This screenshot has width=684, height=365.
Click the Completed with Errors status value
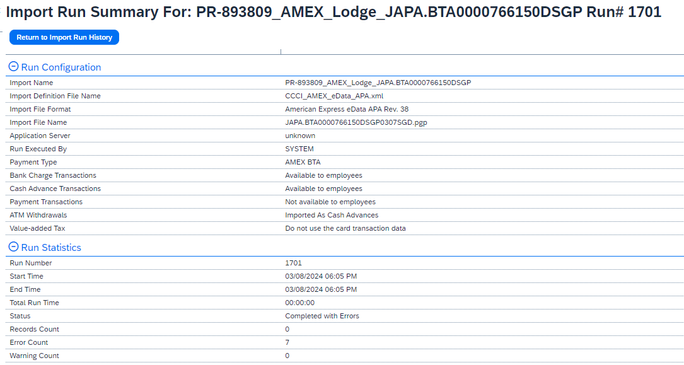(x=322, y=316)
